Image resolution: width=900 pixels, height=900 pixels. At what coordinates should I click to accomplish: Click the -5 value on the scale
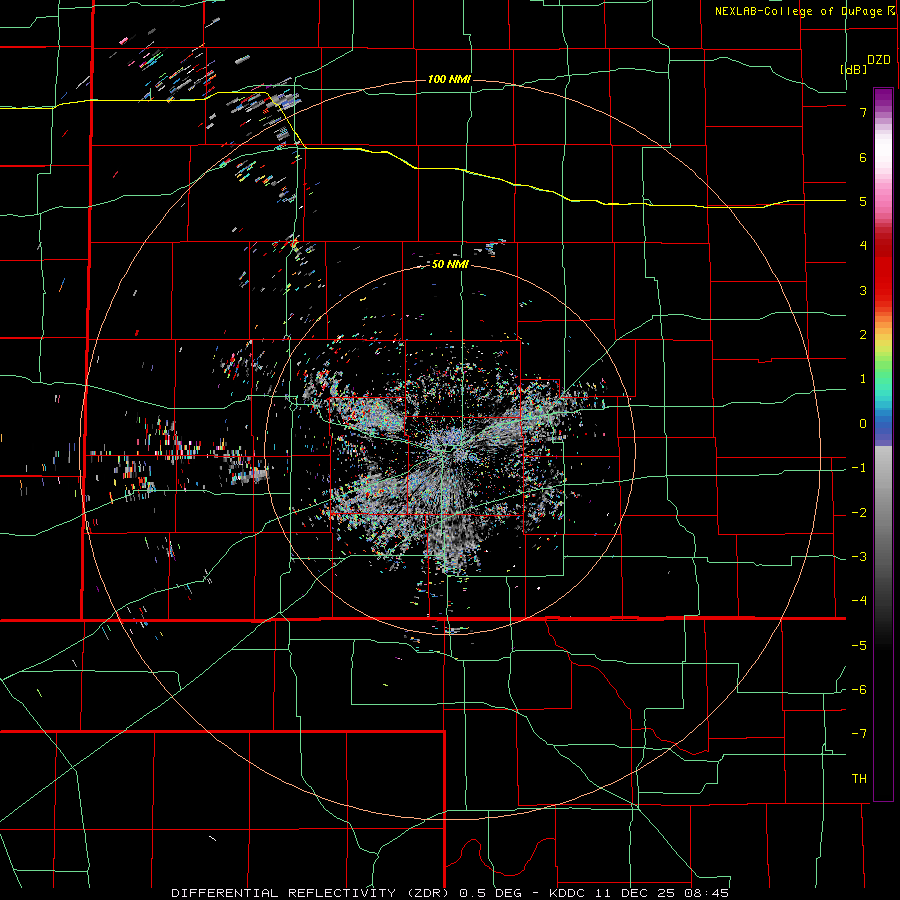pyautogui.click(x=859, y=646)
